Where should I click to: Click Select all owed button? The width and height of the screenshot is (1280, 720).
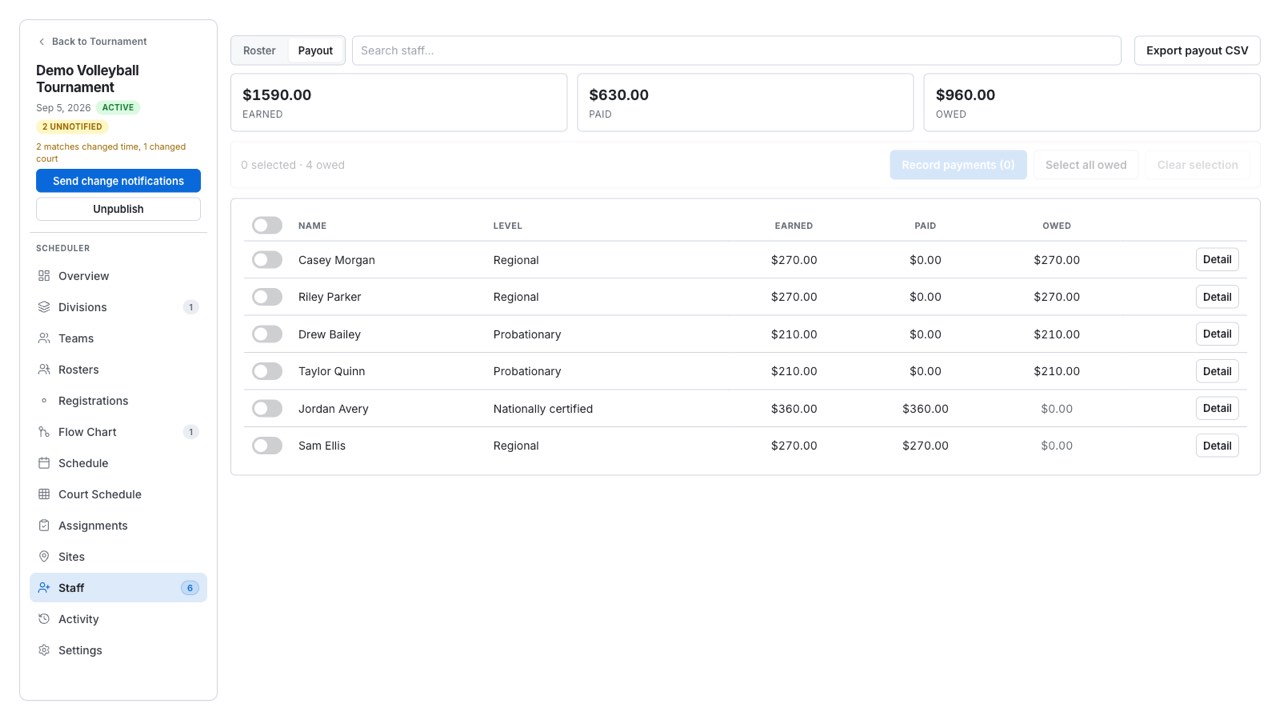[1086, 165]
